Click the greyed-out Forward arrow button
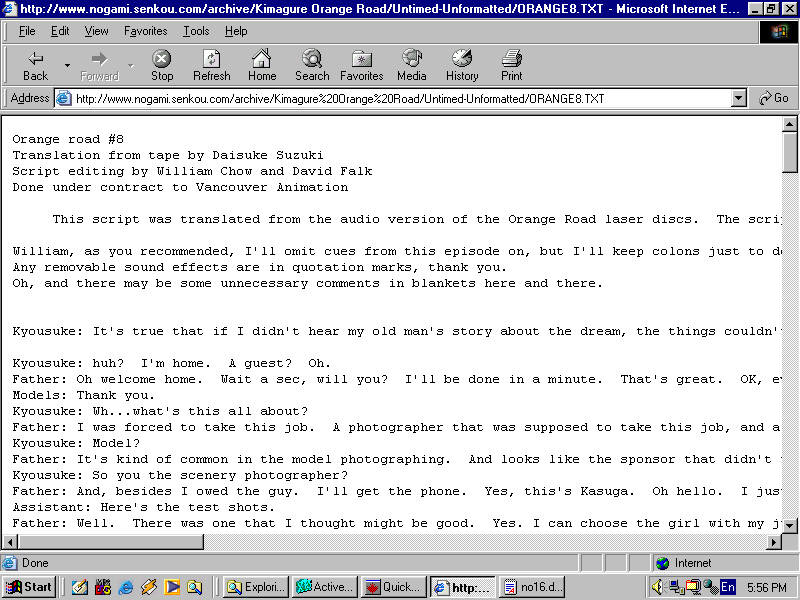The width and height of the screenshot is (800, 600). coord(99,65)
